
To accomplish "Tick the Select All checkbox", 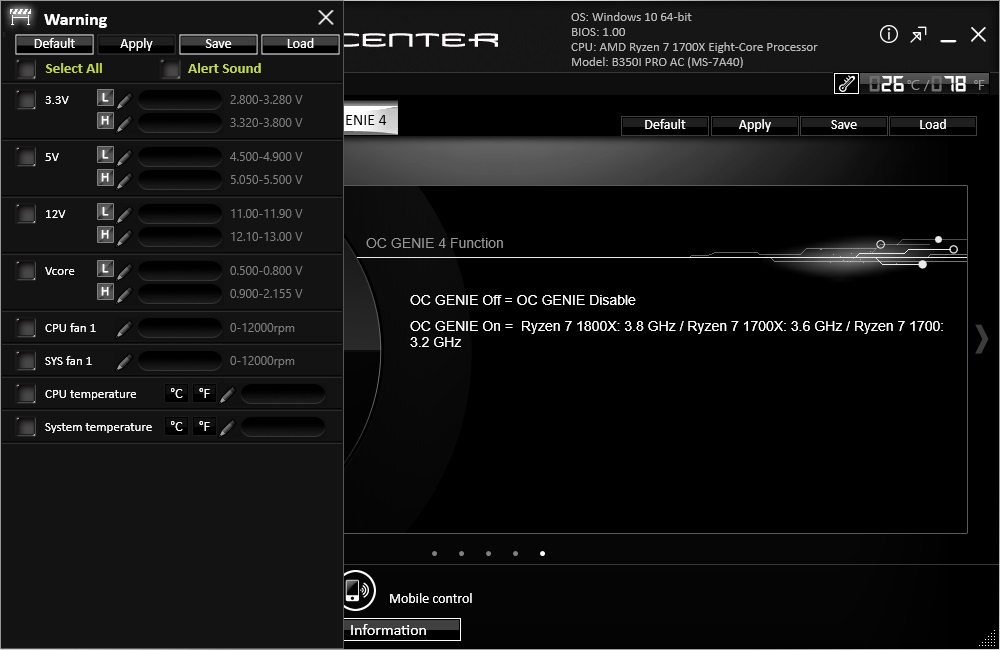I will (x=26, y=69).
